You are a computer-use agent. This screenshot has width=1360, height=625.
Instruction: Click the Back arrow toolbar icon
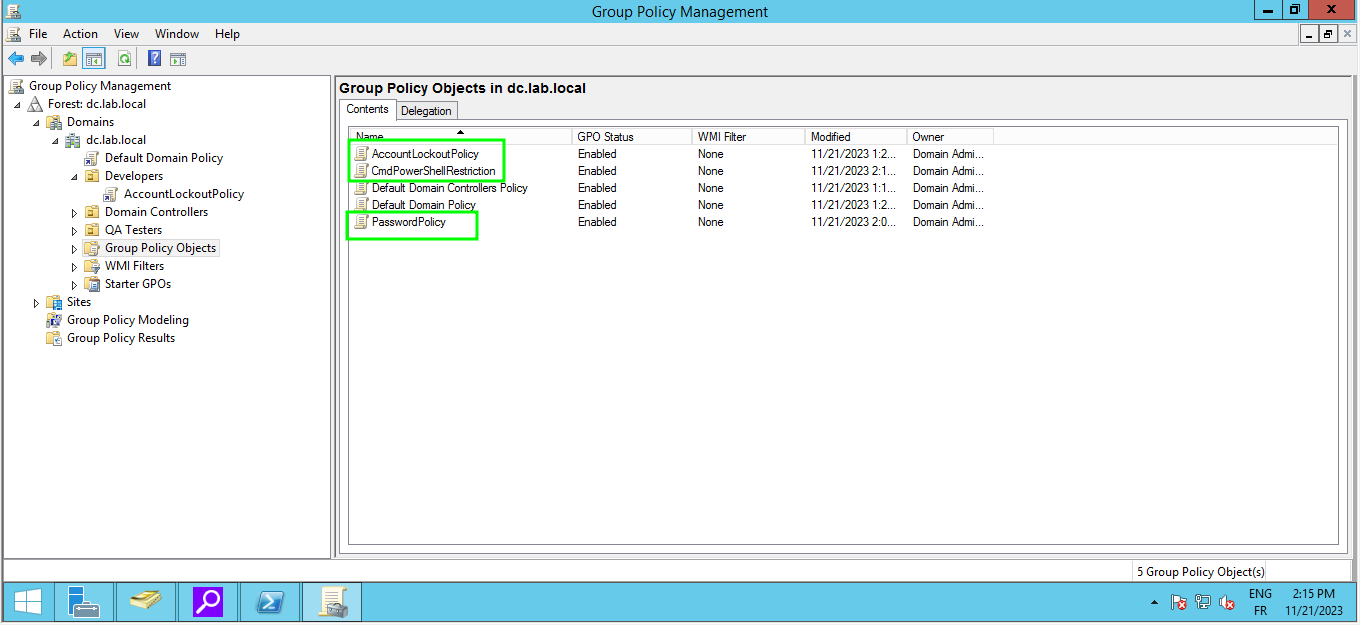coord(16,59)
